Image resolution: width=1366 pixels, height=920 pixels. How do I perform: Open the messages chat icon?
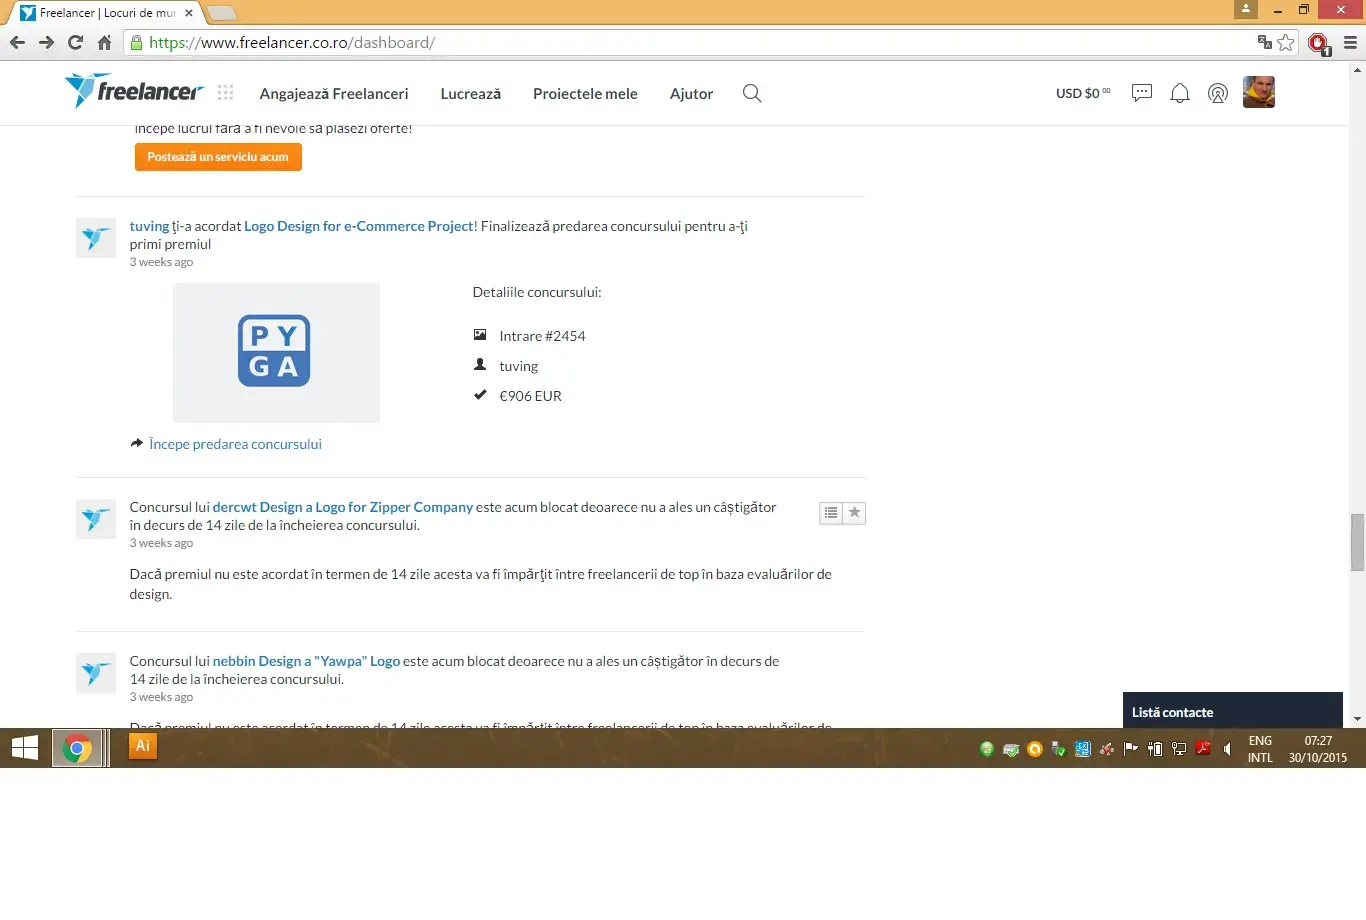(1141, 93)
